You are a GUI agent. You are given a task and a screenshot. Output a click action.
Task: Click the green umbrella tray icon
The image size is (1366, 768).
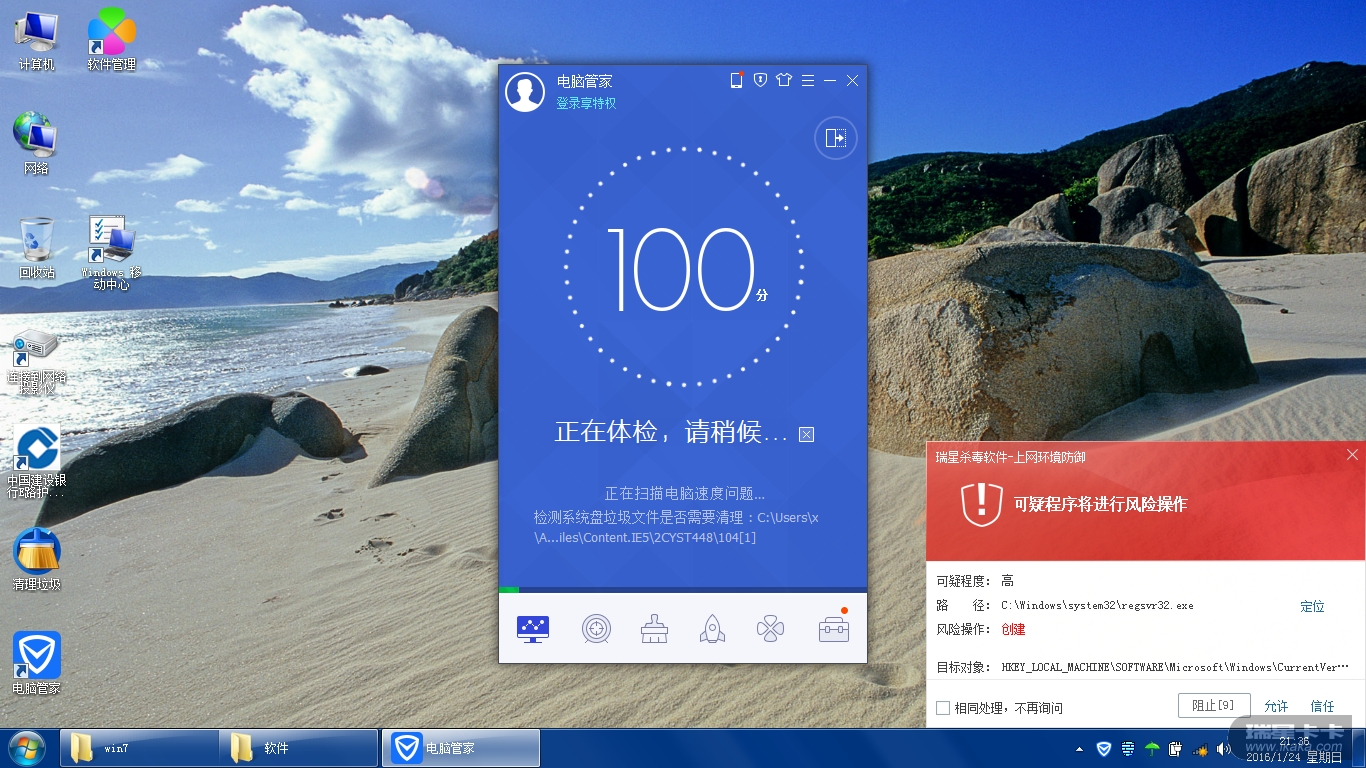click(1152, 749)
